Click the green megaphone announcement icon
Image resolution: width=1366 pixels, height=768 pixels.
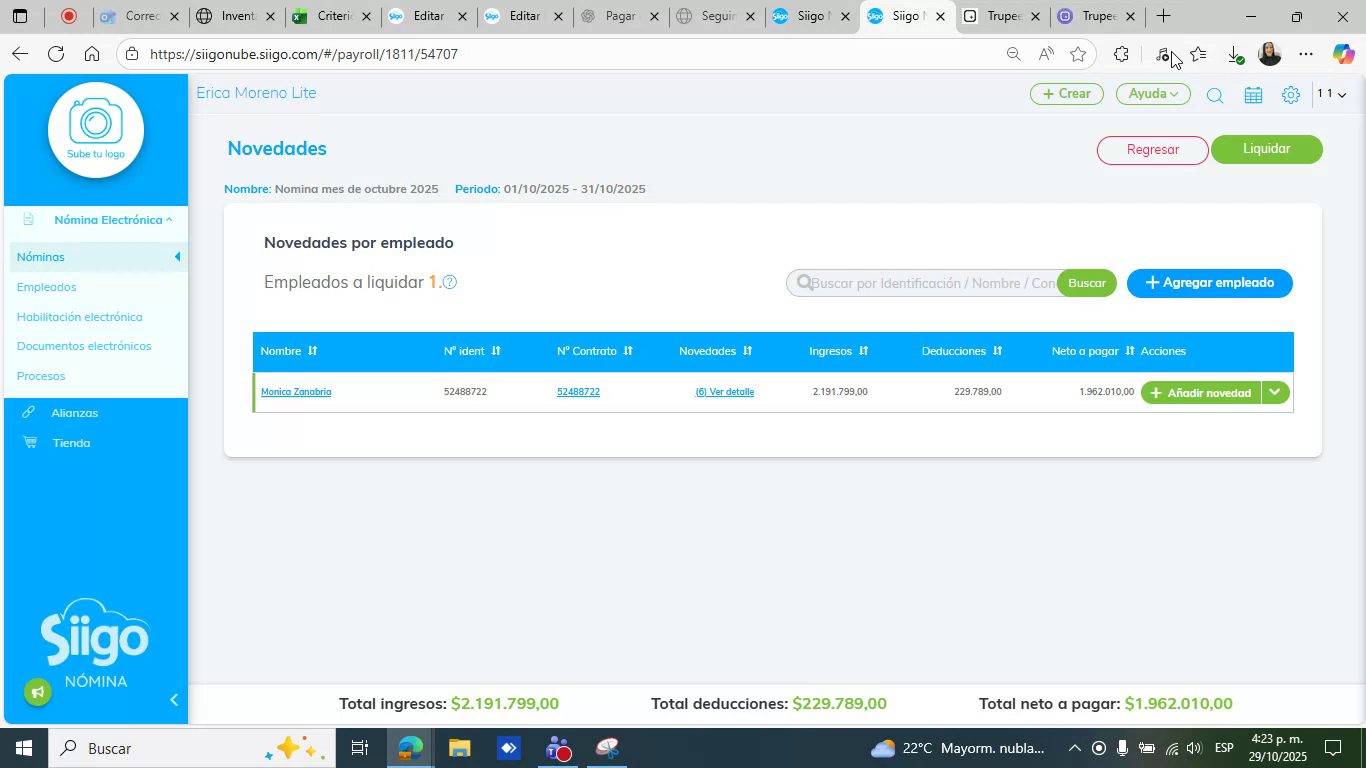point(38,692)
